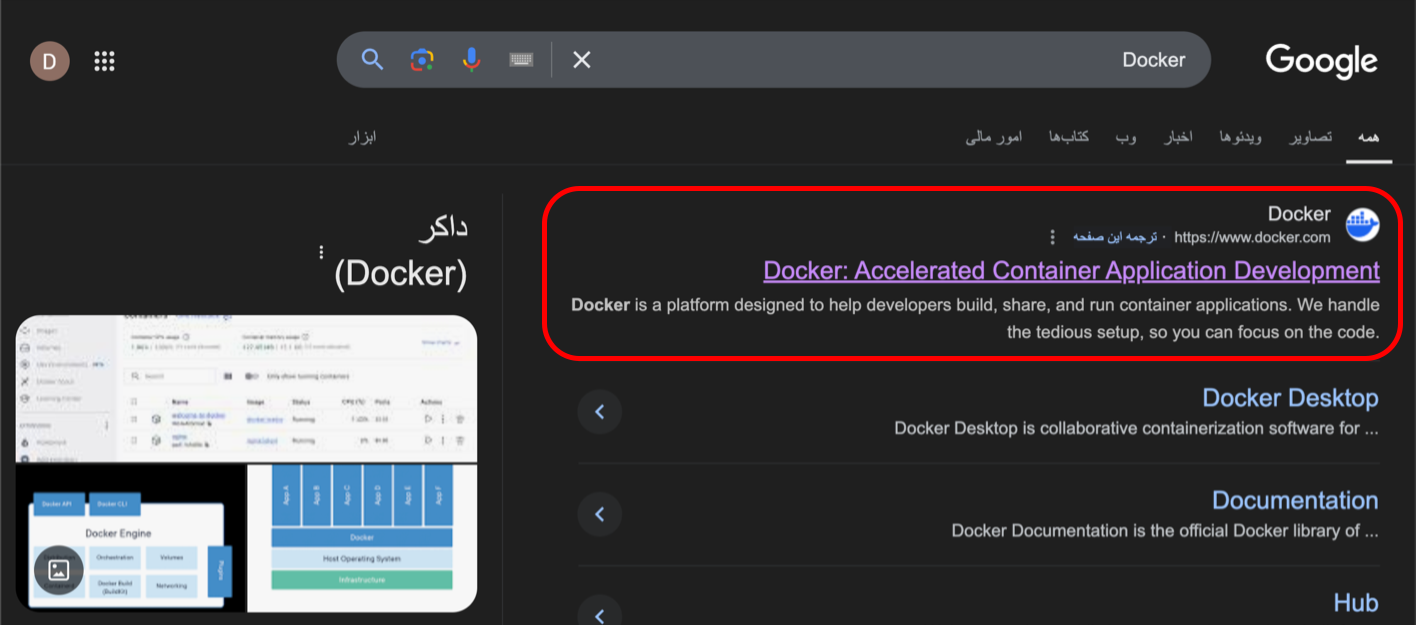Click the Docker Engine architecture diagram thumbnail

click(128, 537)
